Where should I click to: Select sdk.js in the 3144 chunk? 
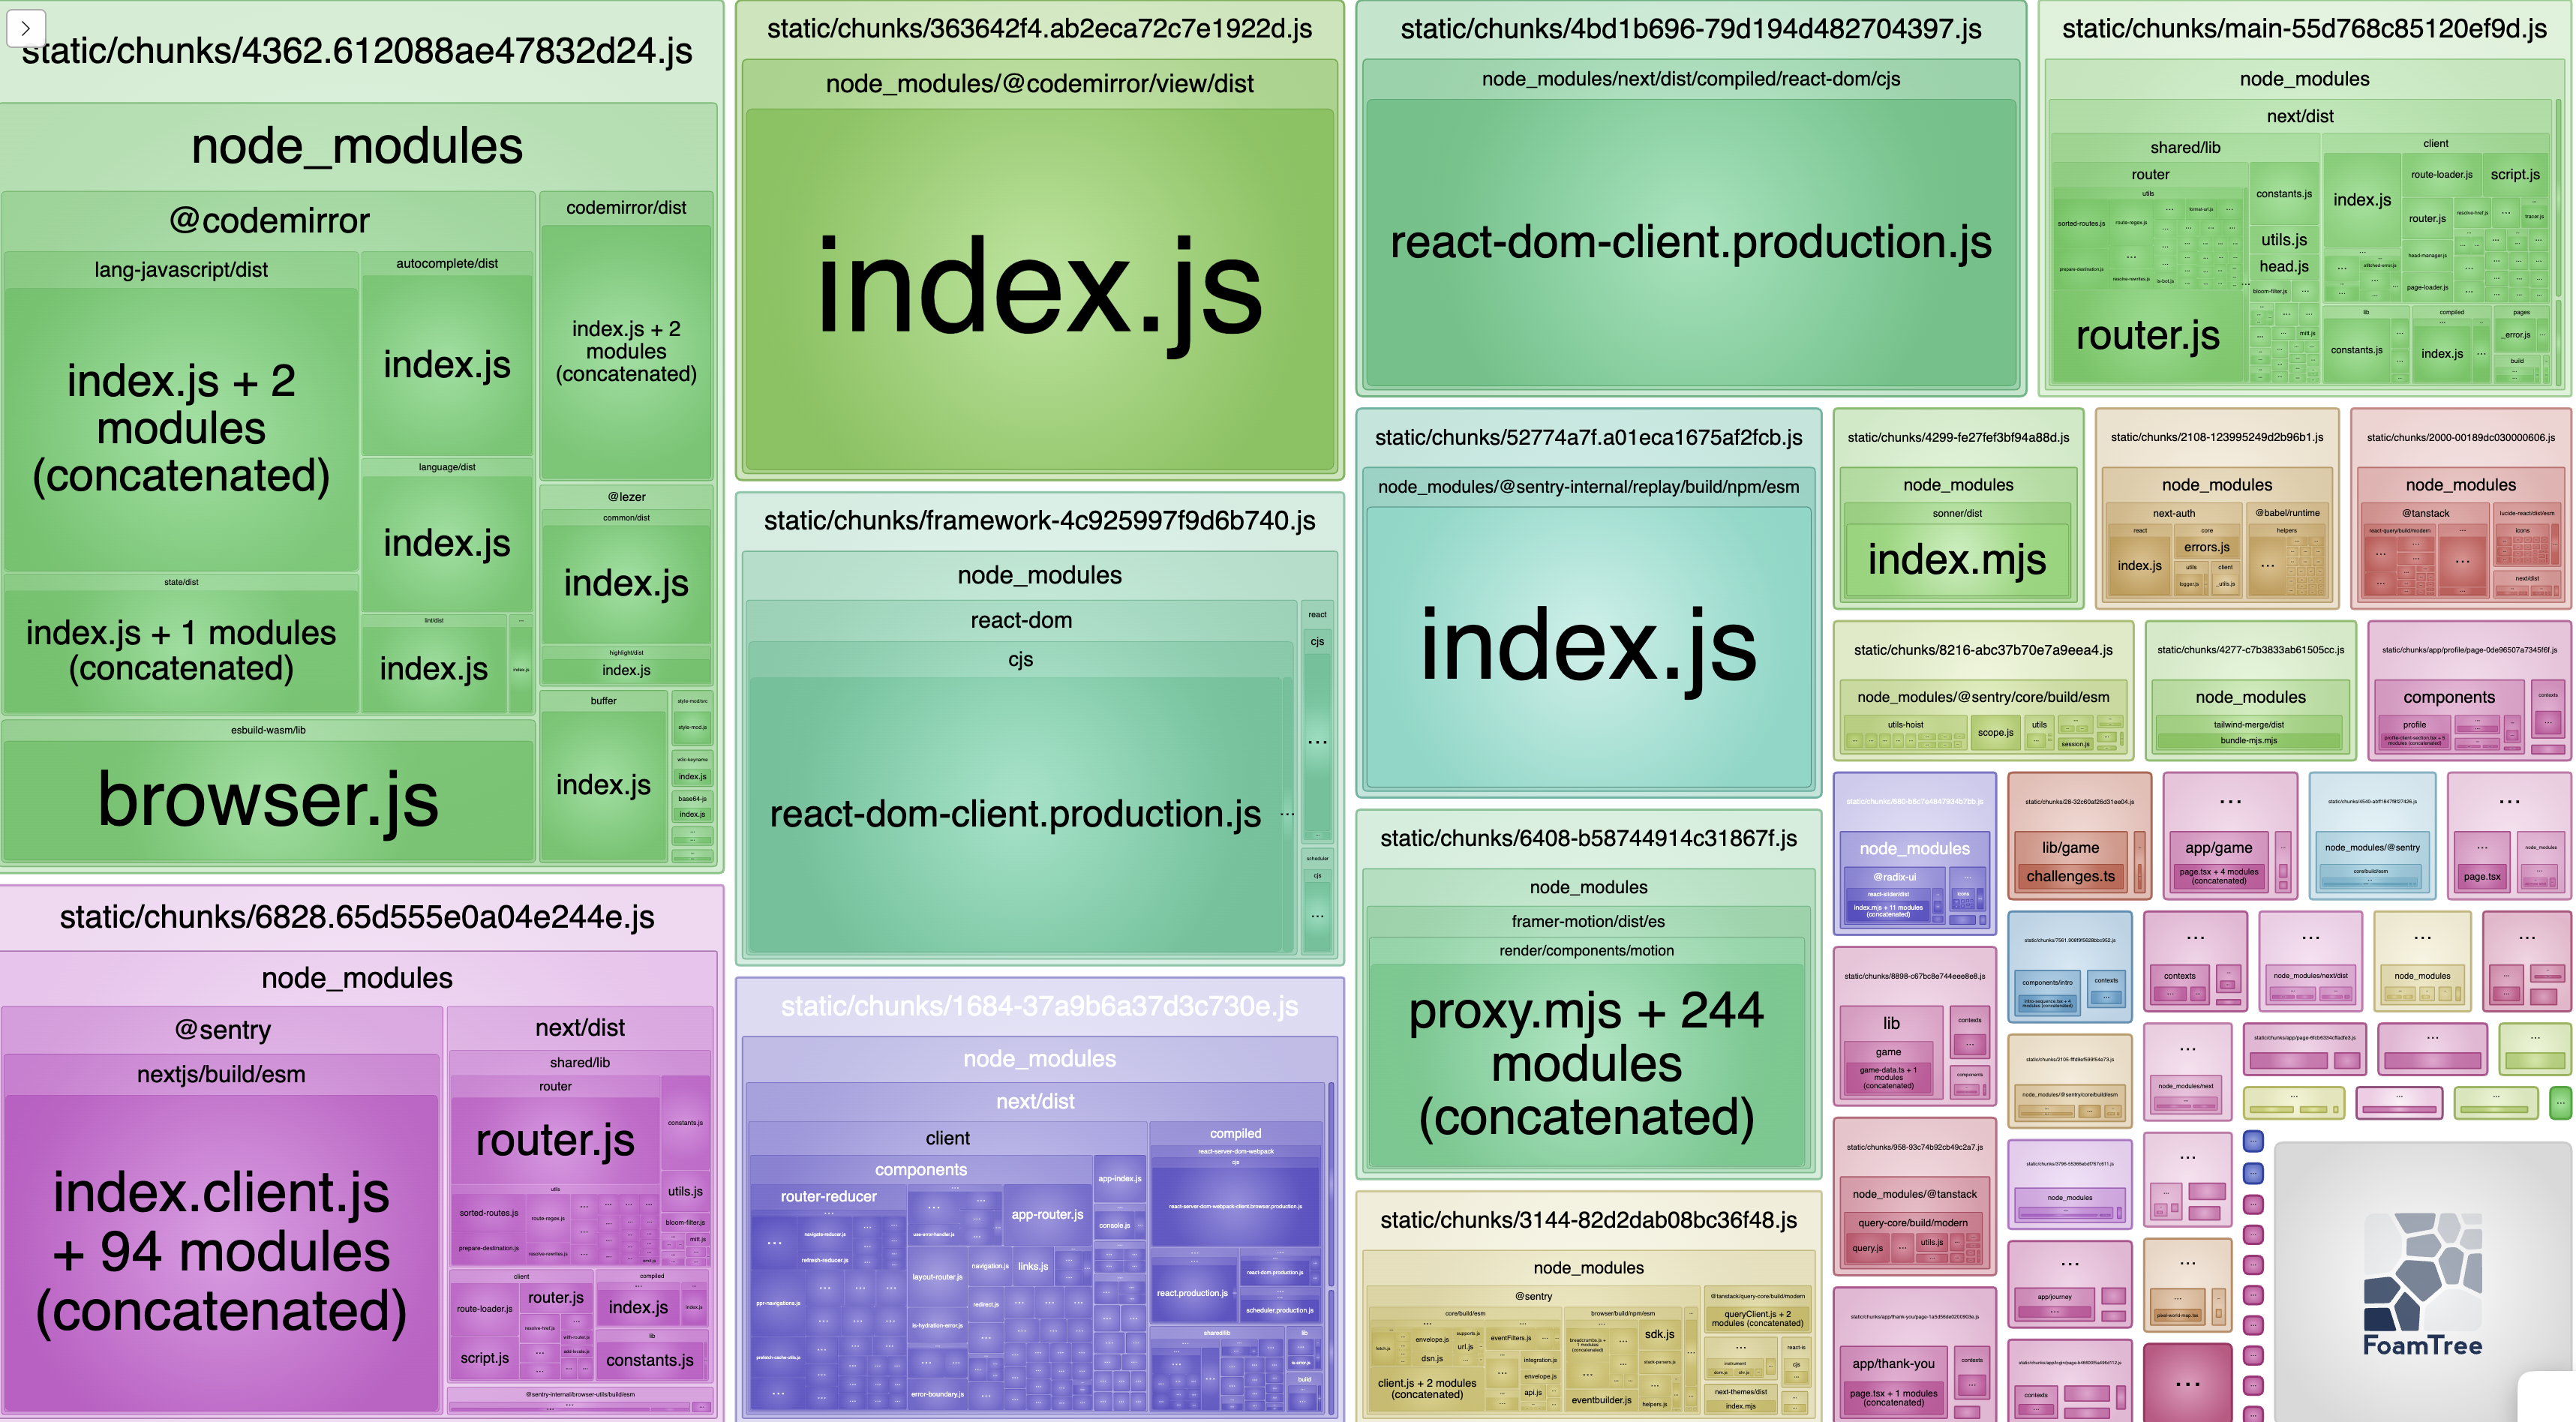click(x=1659, y=1334)
